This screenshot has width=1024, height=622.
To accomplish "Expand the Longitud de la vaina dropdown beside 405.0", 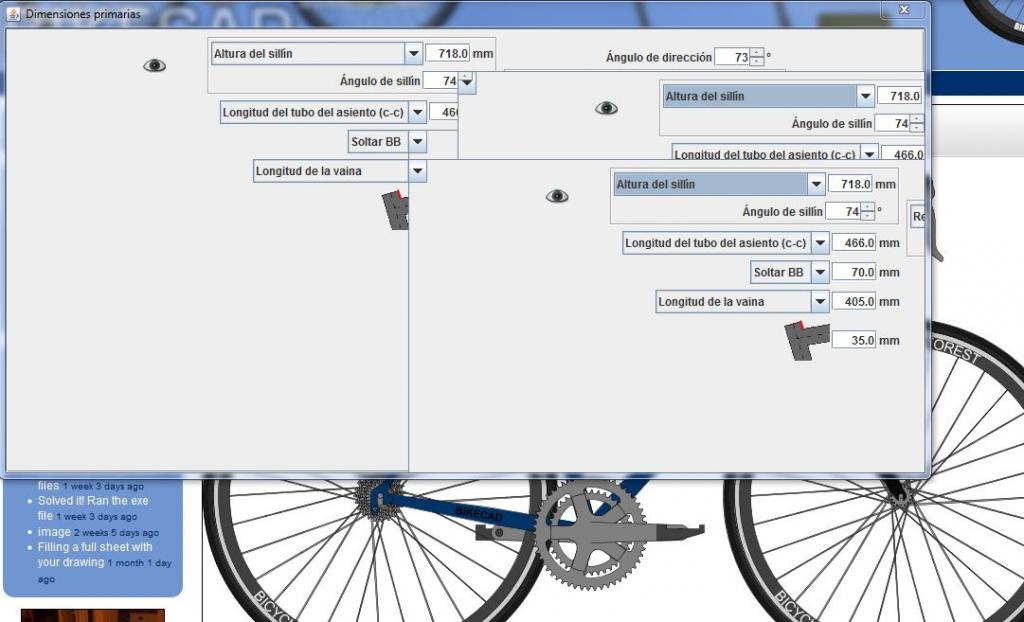I will pos(819,302).
